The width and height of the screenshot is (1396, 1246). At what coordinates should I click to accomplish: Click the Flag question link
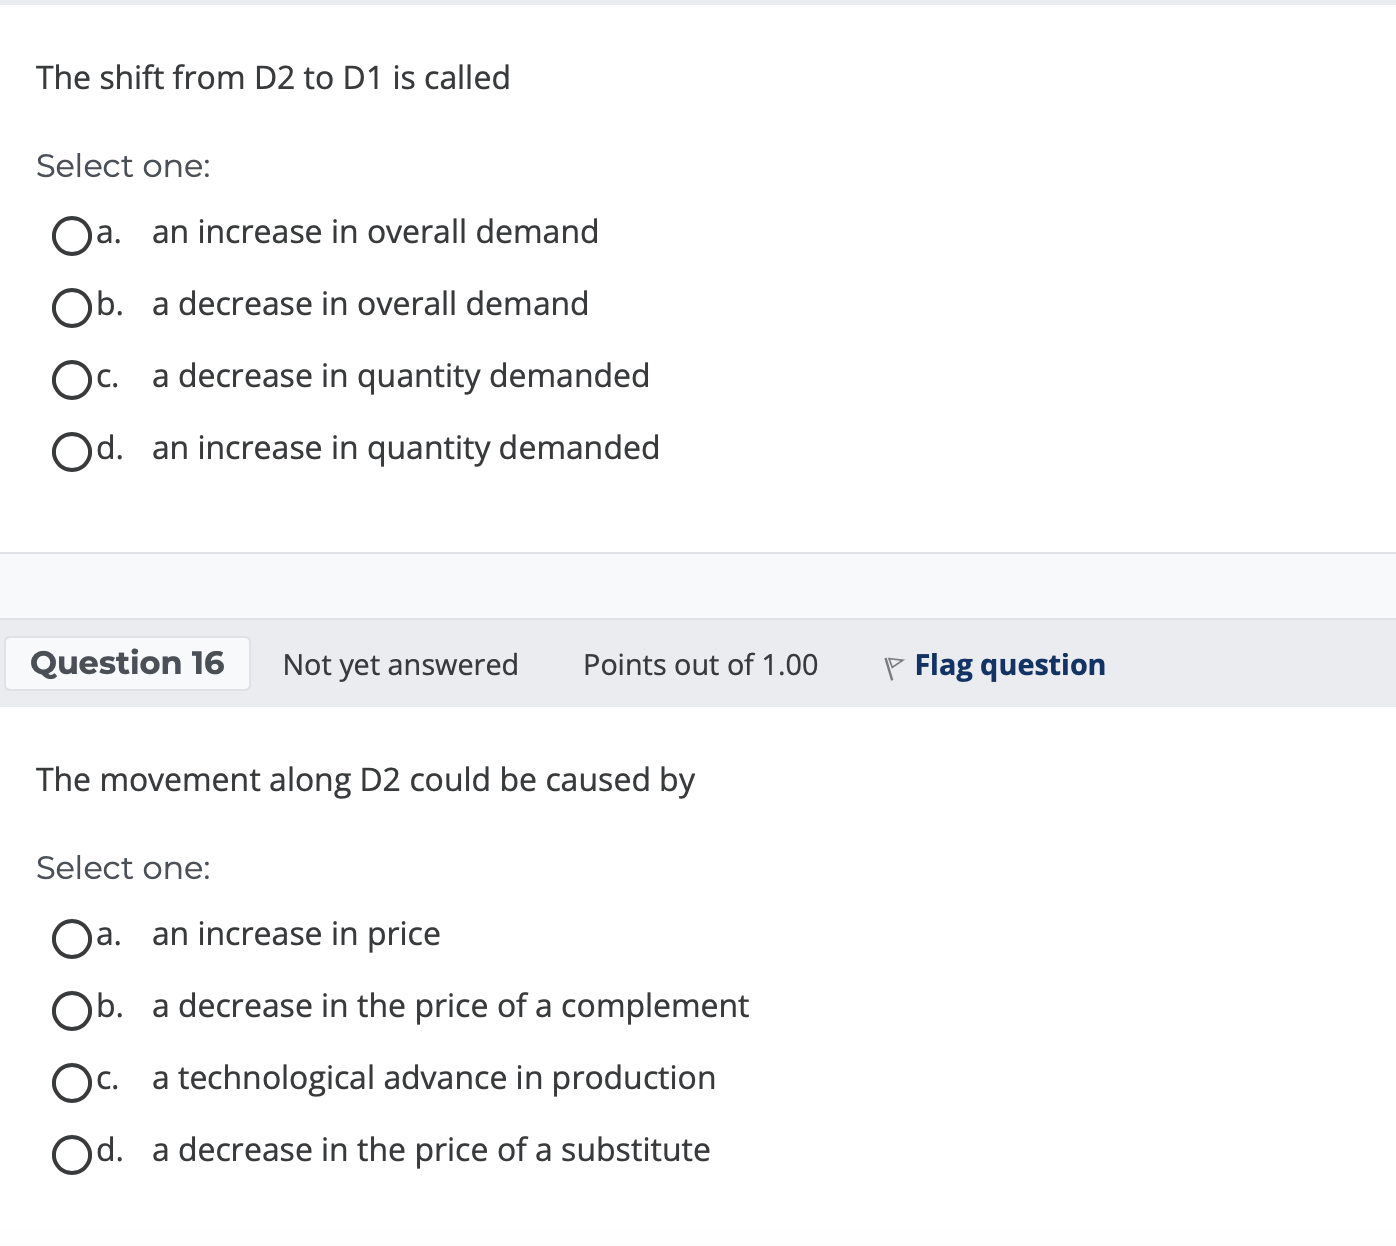click(1010, 665)
